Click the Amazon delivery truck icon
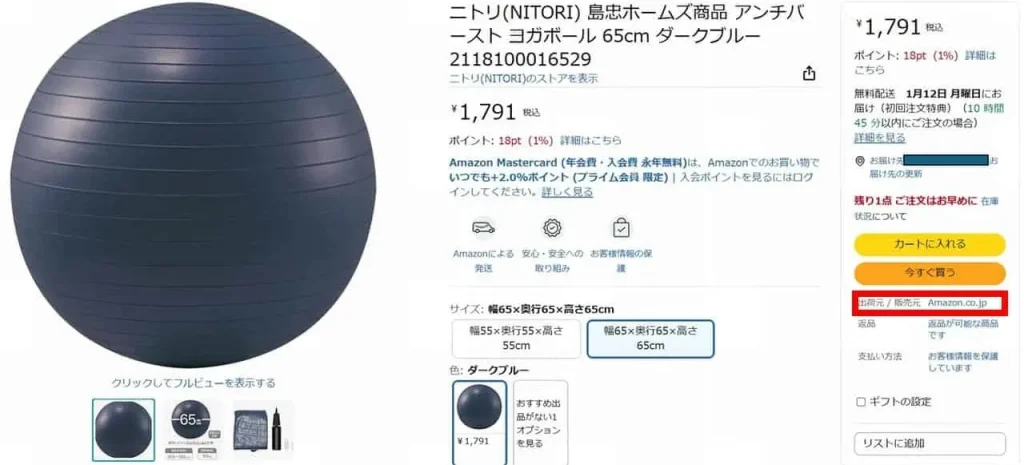 [x=483, y=228]
